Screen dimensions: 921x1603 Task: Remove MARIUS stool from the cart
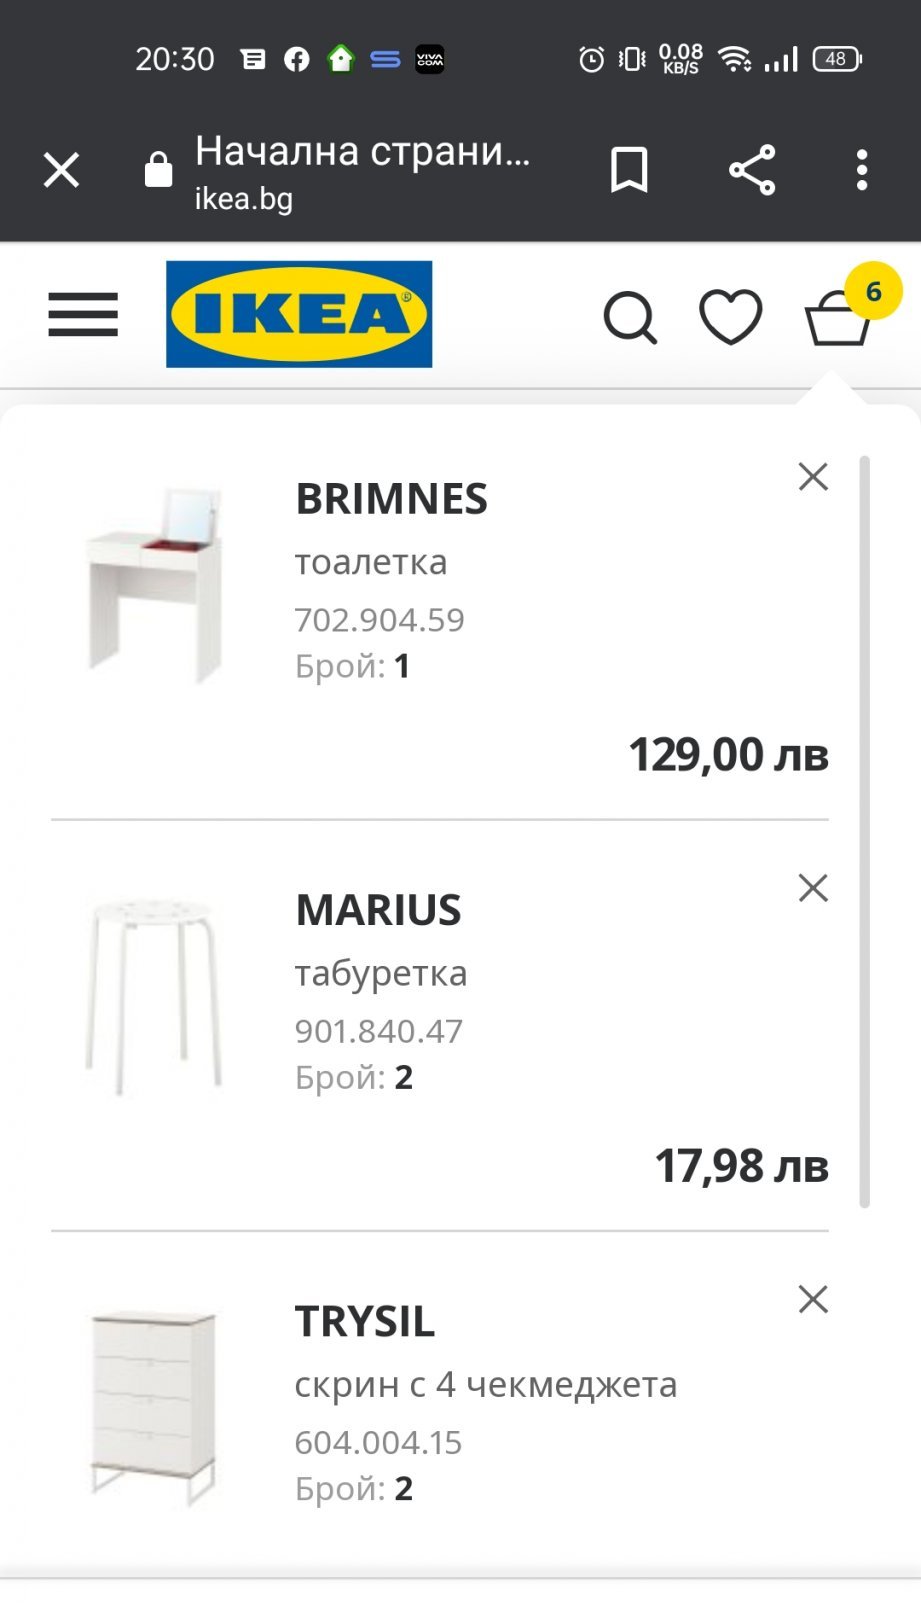pyautogui.click(x=813, y=888)
